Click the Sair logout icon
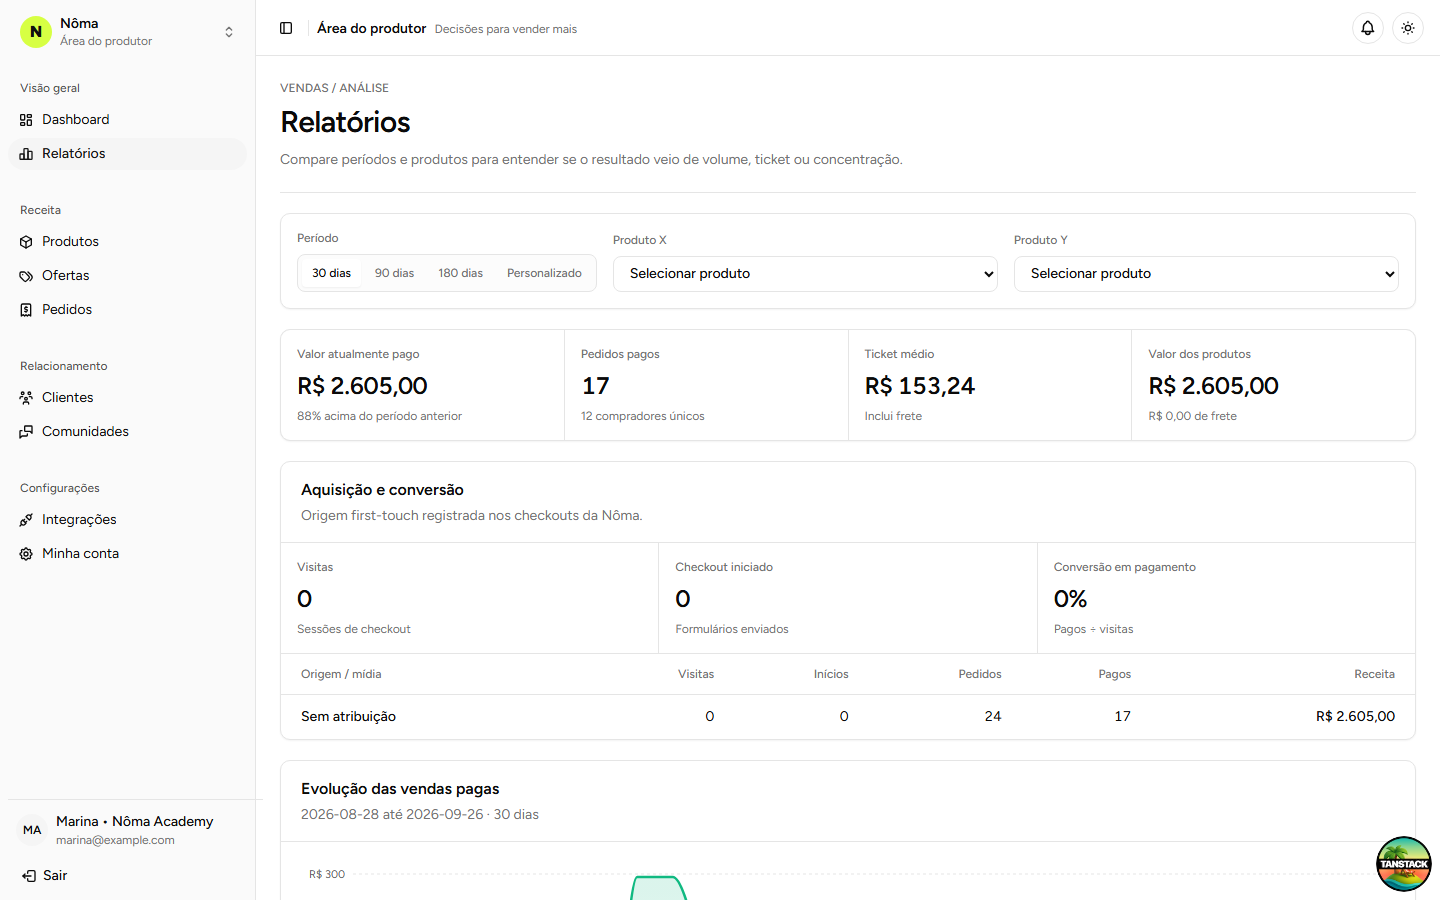The width and height of the screenshot is (1440, 900). [29, 876]
